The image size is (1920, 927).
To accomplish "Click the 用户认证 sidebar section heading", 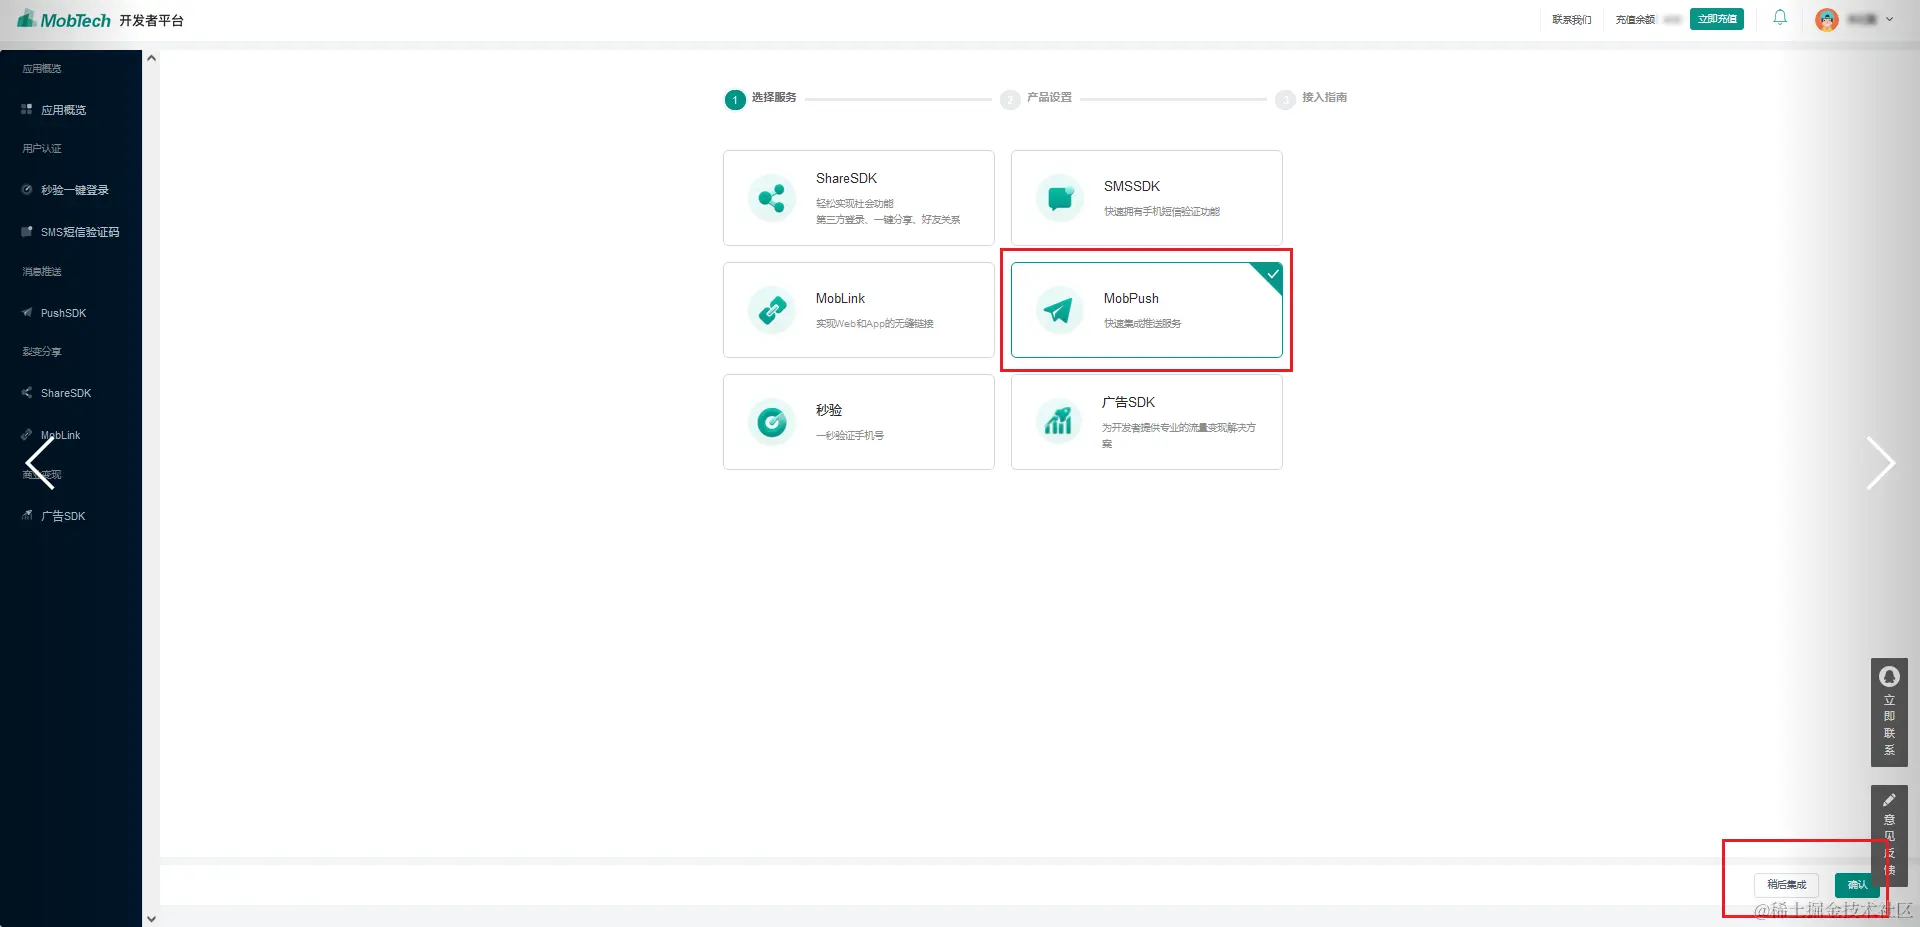I will pos(42,149).
